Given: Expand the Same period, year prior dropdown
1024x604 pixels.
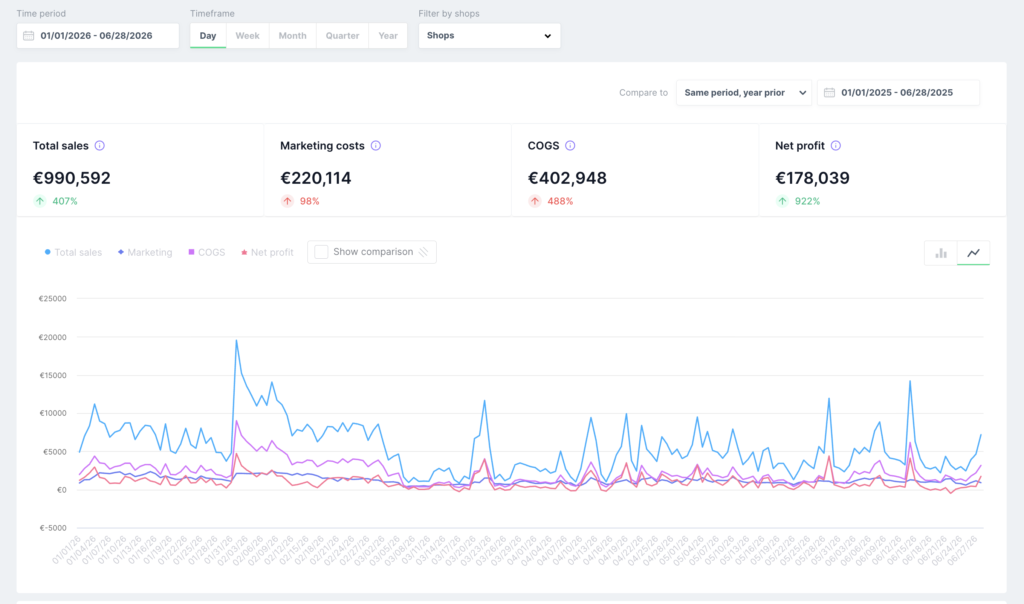Looking at the screenshot, I should coord(744,93).
